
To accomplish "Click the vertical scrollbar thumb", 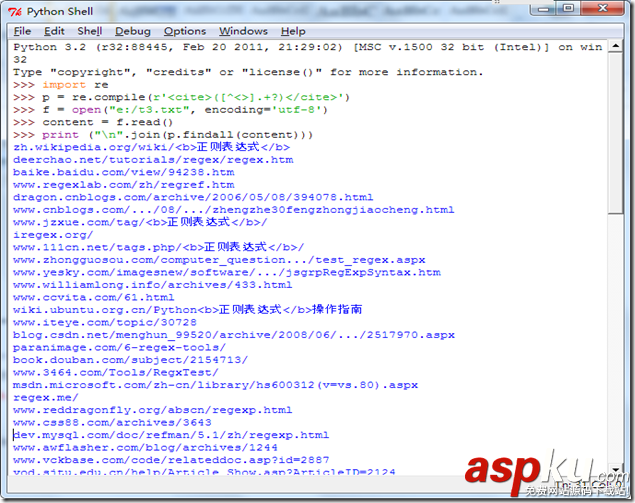I will [616, 133].
